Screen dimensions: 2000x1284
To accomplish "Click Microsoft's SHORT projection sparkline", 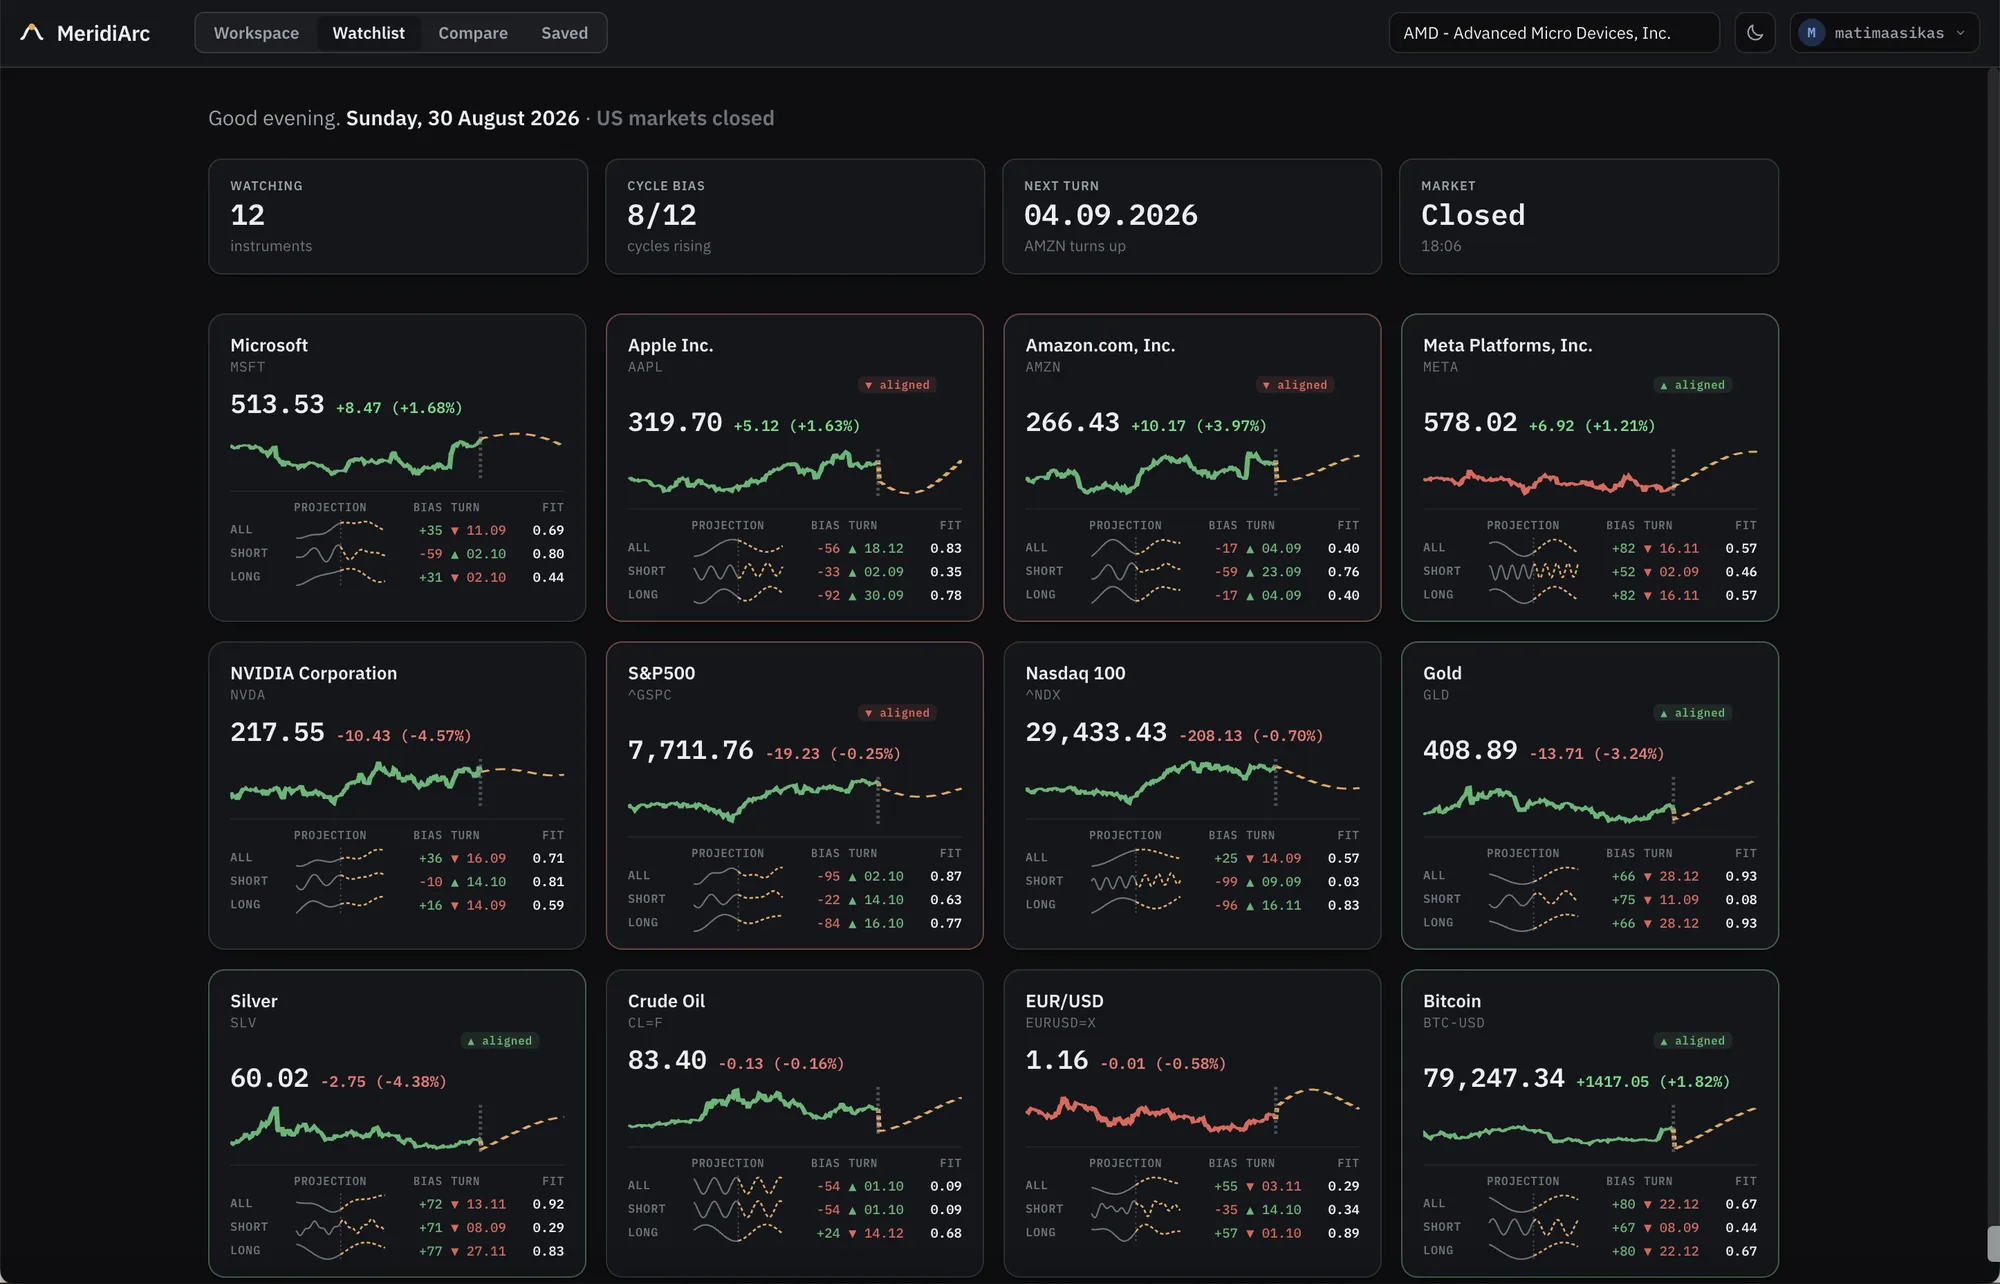I will 340,553.
